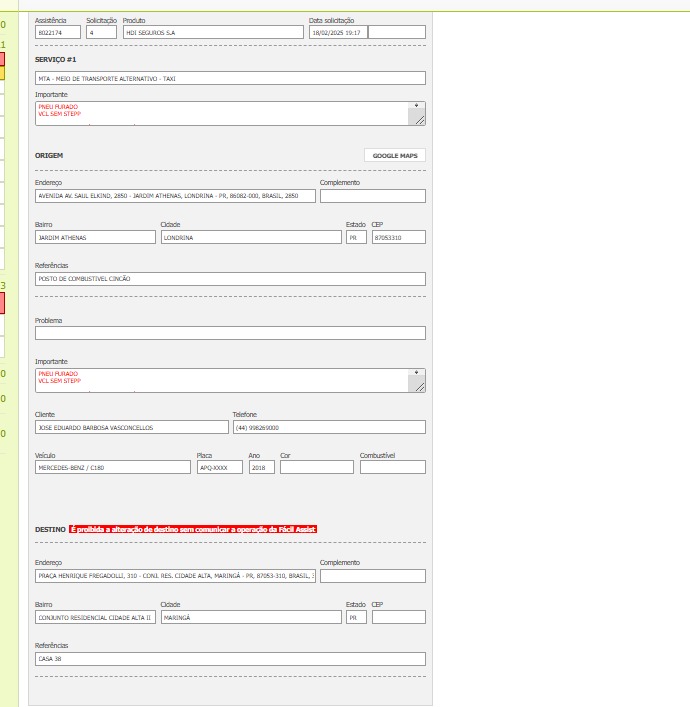The width and height of the screenshot is (690, 707).
Task: Click destination Referências field showing CASA 38
Action: tap(229, 659)
